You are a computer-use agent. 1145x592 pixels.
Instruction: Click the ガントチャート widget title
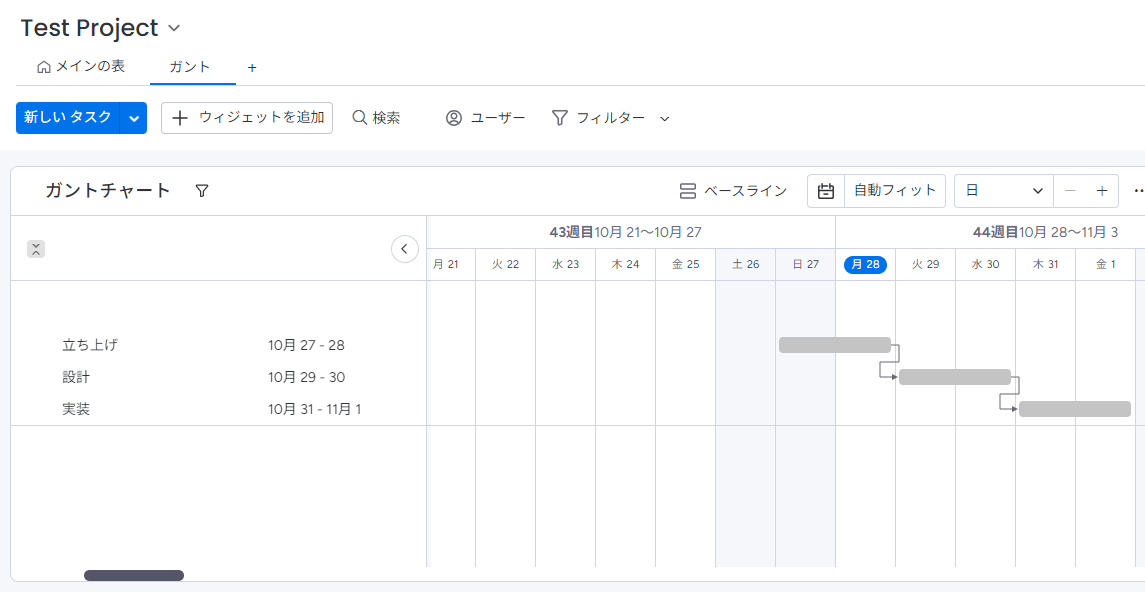(x=108, y=191)
